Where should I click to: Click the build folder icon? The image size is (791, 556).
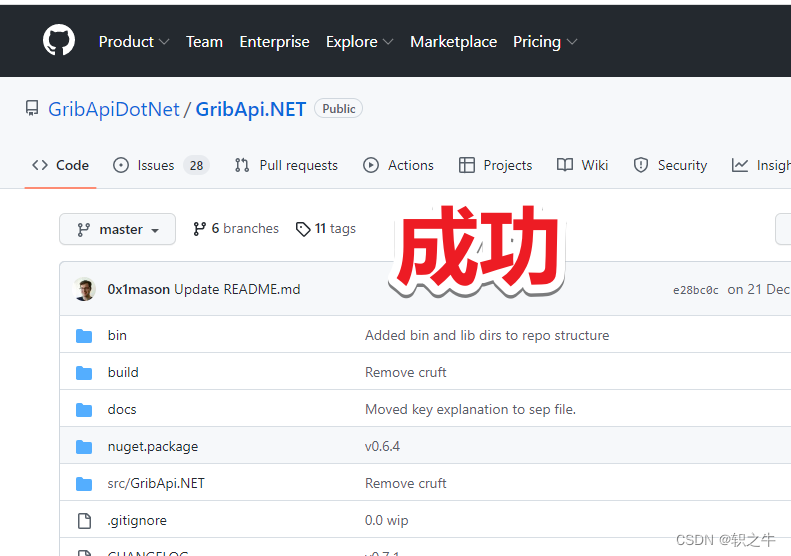pos(84,373)
